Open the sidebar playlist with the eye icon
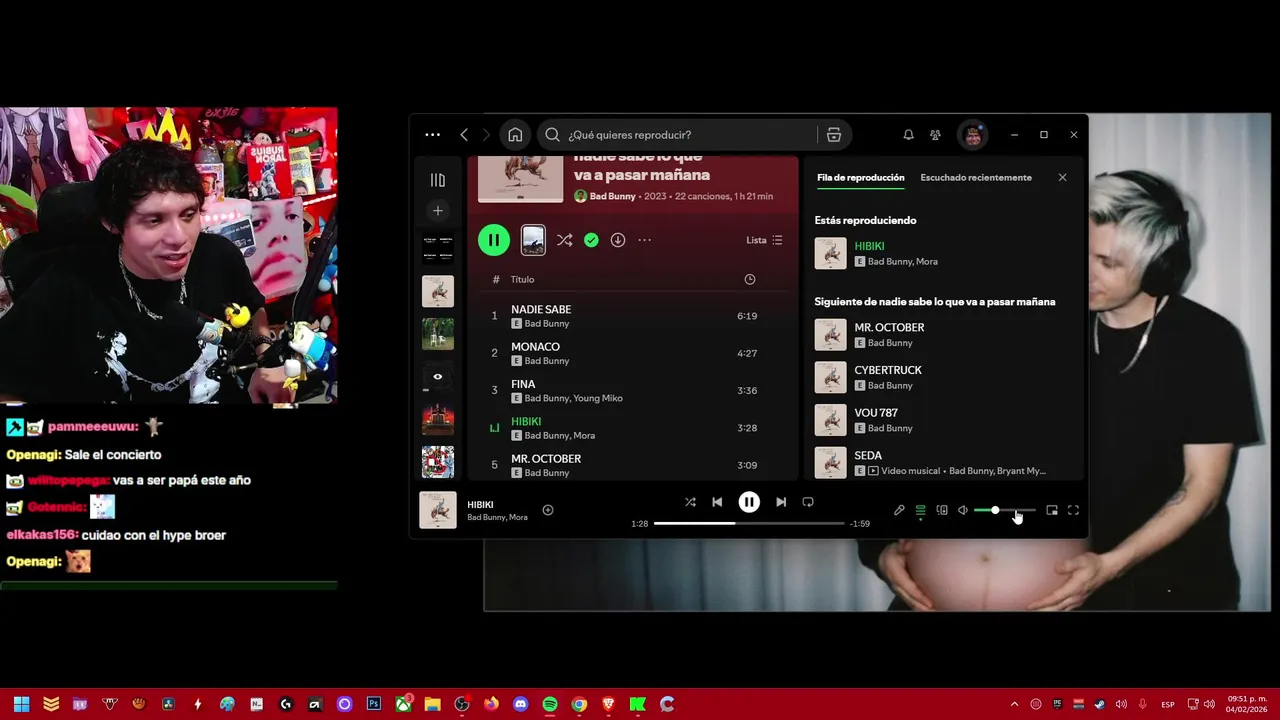Image resolution: width=1280 pixels, height=720 pixels. coord(438,377)
